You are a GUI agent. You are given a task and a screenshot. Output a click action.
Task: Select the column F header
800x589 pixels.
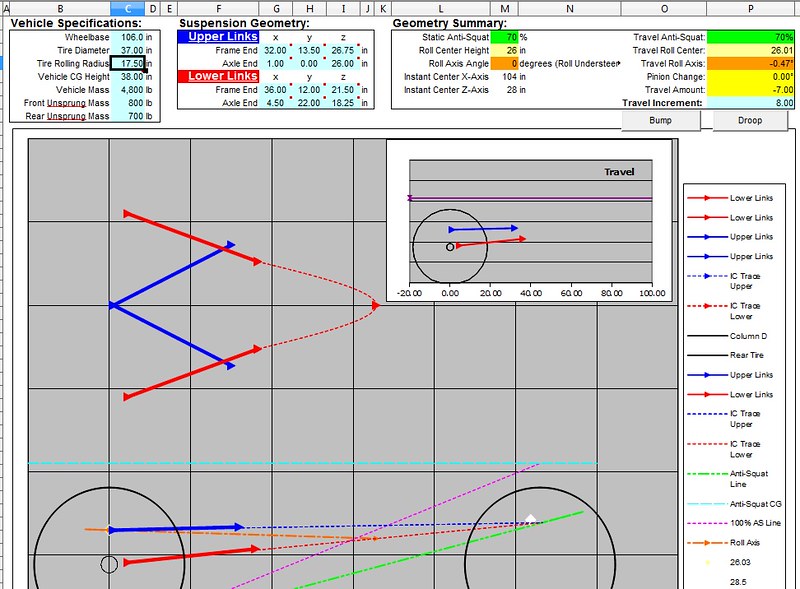coord(218,8)
